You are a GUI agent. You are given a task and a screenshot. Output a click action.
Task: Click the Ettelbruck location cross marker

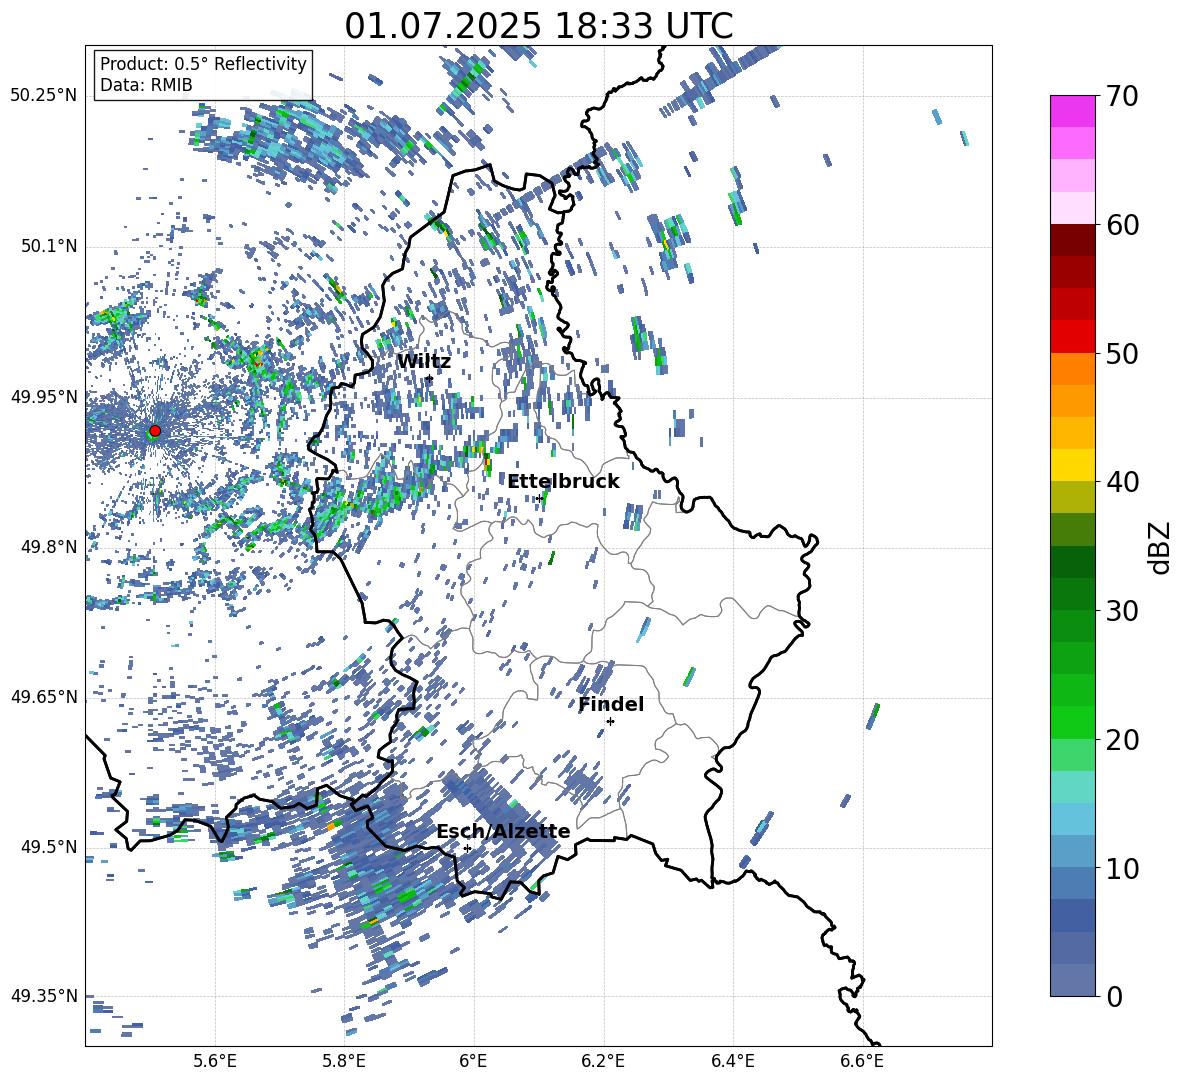(539, 498)
